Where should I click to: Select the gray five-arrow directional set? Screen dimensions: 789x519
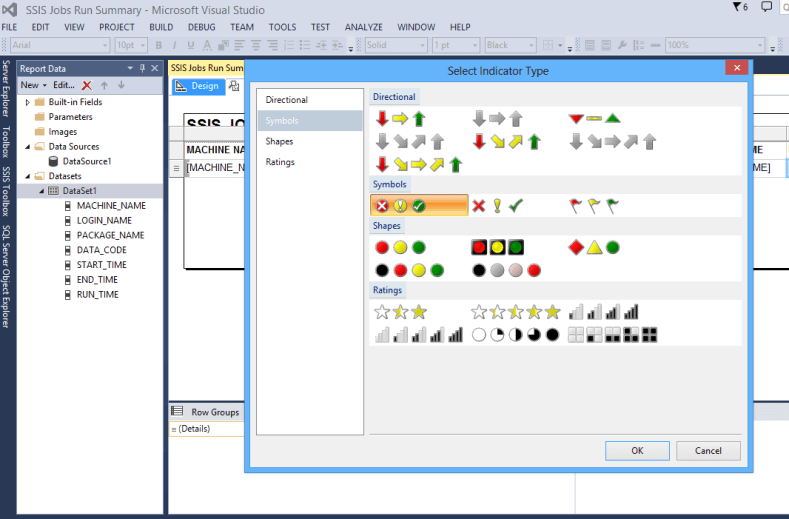pyautogui.click(x=613, y=141)
